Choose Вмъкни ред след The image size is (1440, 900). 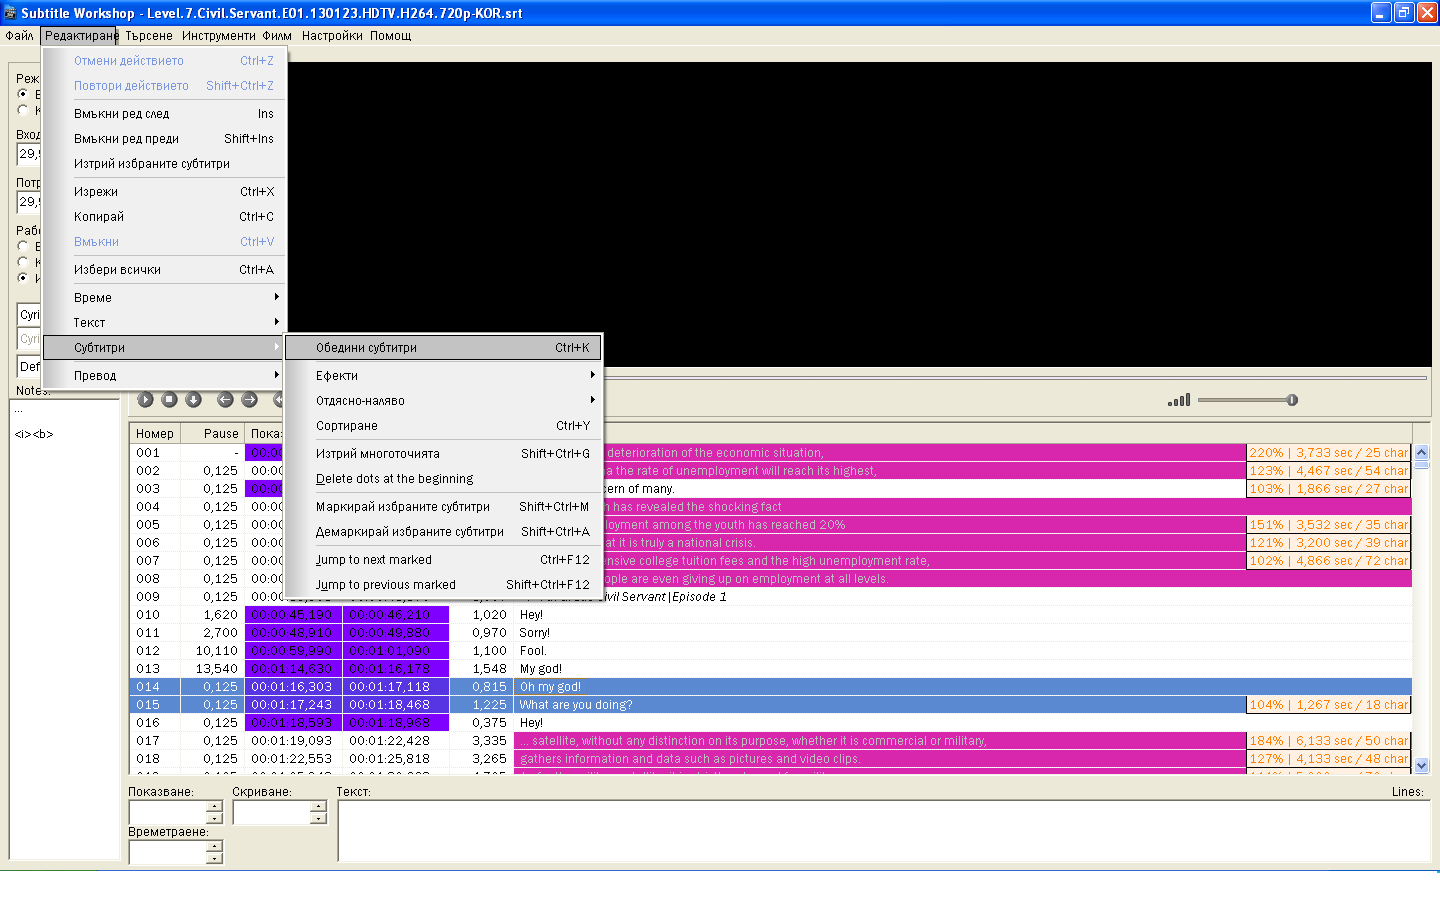point(165,114)
